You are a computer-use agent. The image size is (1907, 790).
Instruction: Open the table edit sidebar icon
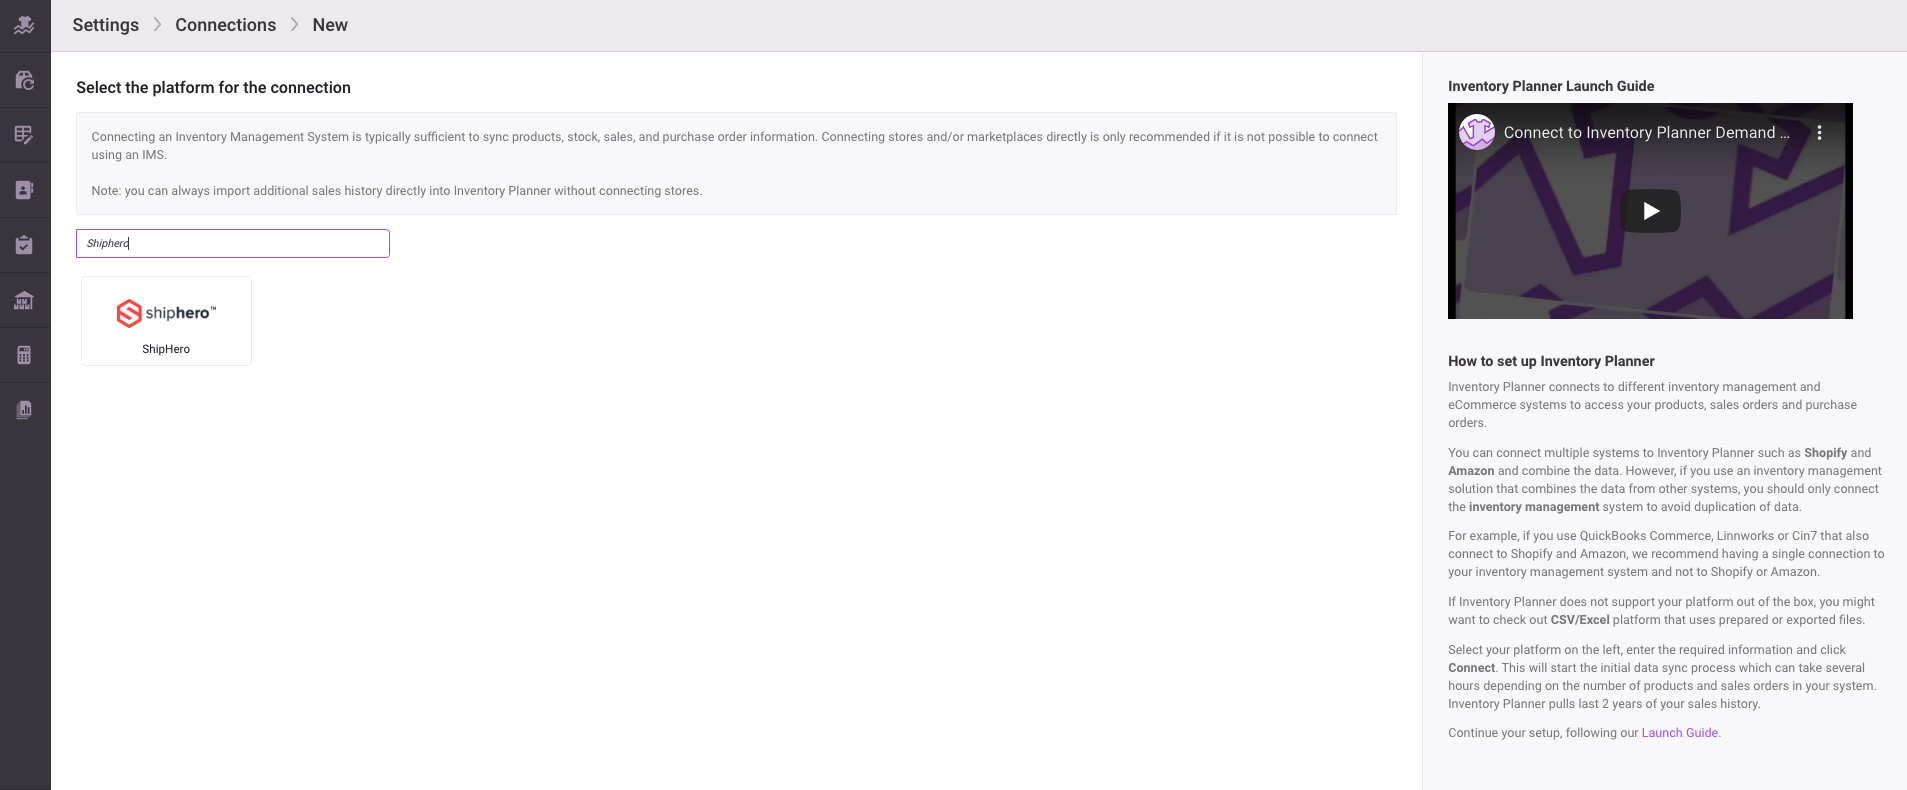point(25,135)
